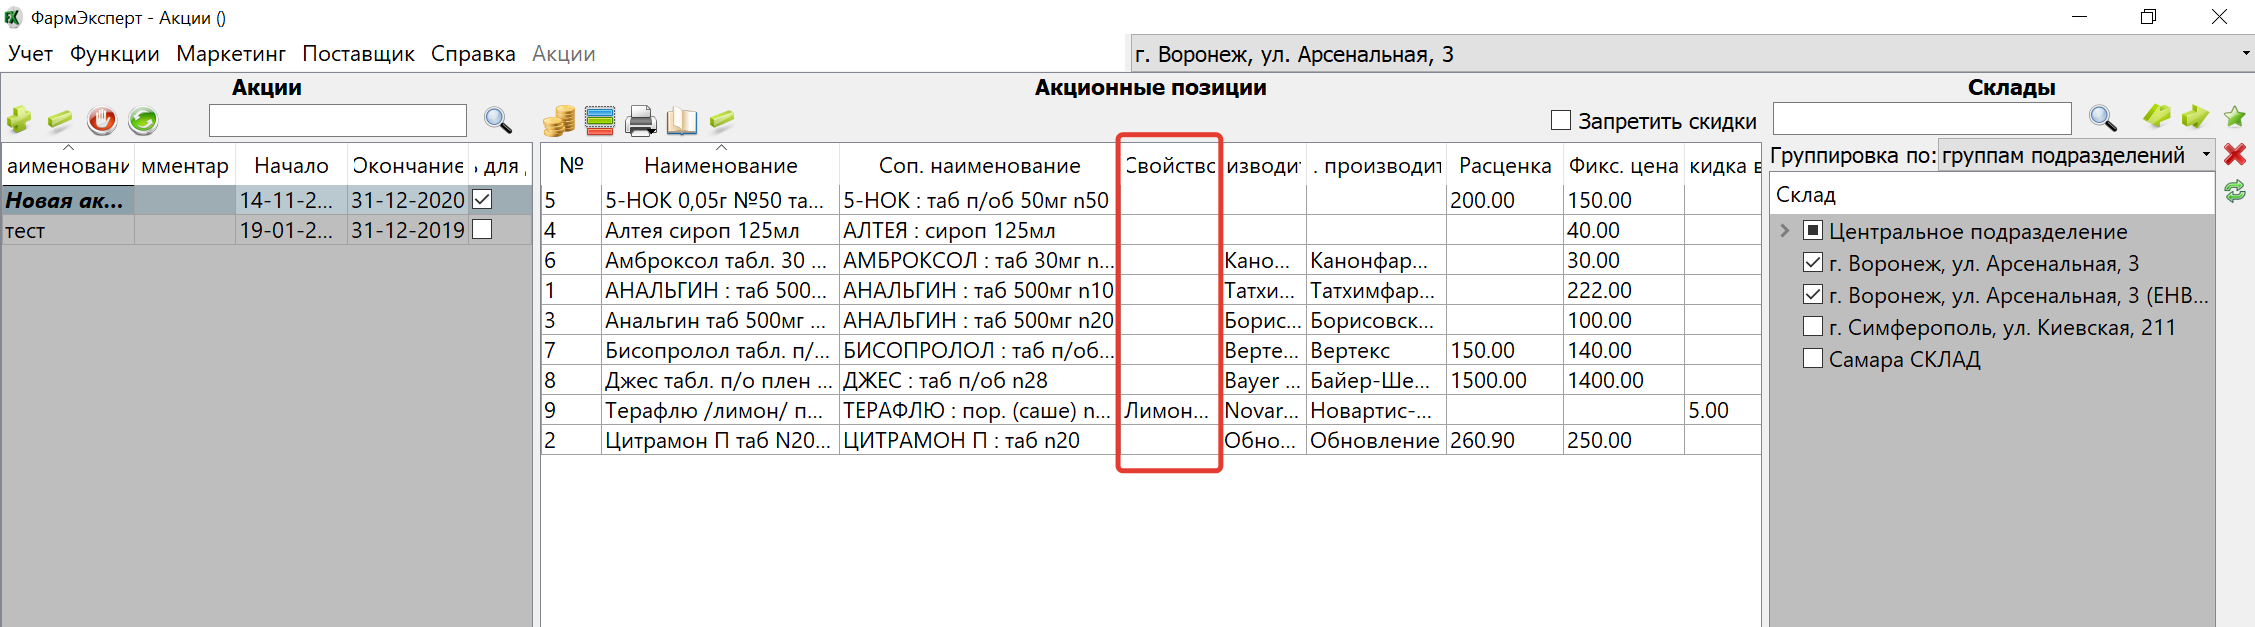Image resolution: width=2255 pixels, height=627 pixels.
Task: Open the printer icon in positions toolbar
Action: coord(640,121)
